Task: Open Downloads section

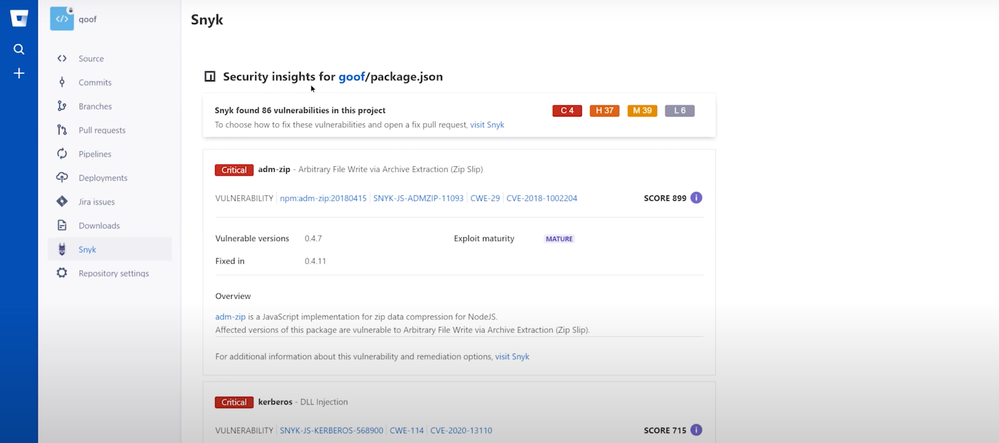Action: coord(99,226)
